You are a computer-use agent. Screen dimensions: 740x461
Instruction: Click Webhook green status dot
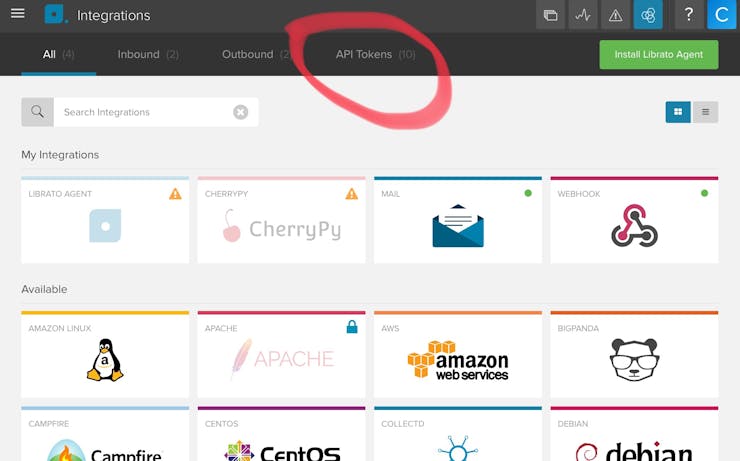pos(705,193)
